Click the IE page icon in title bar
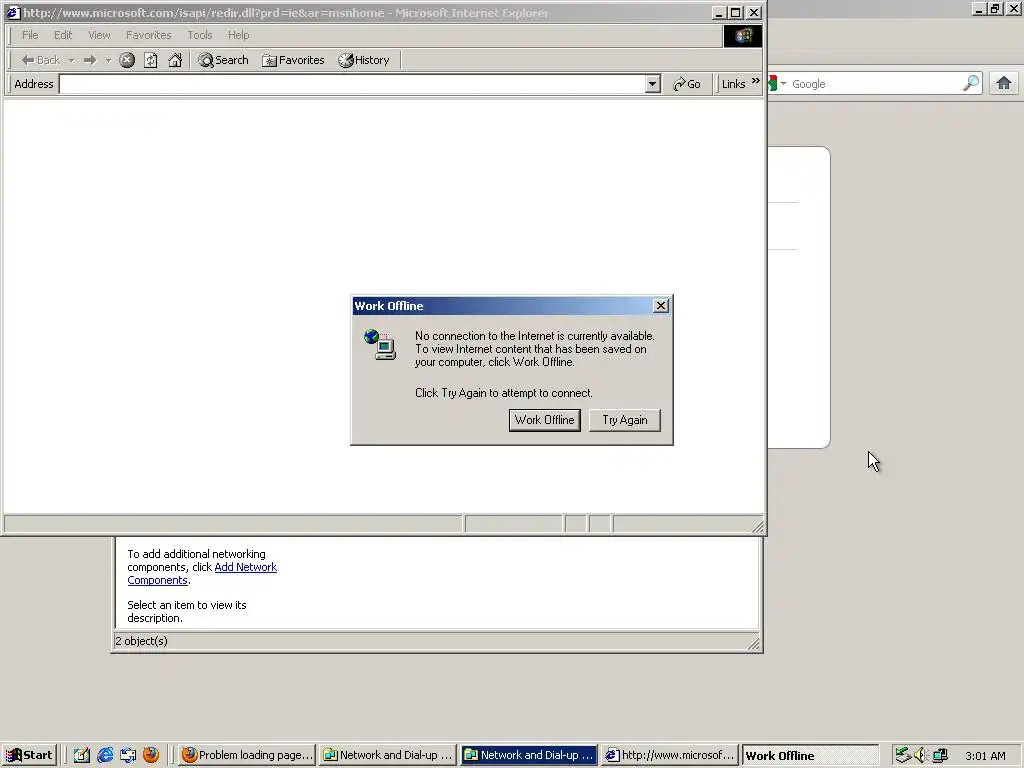Viewport: 1024px width, 768px height. 13,12
